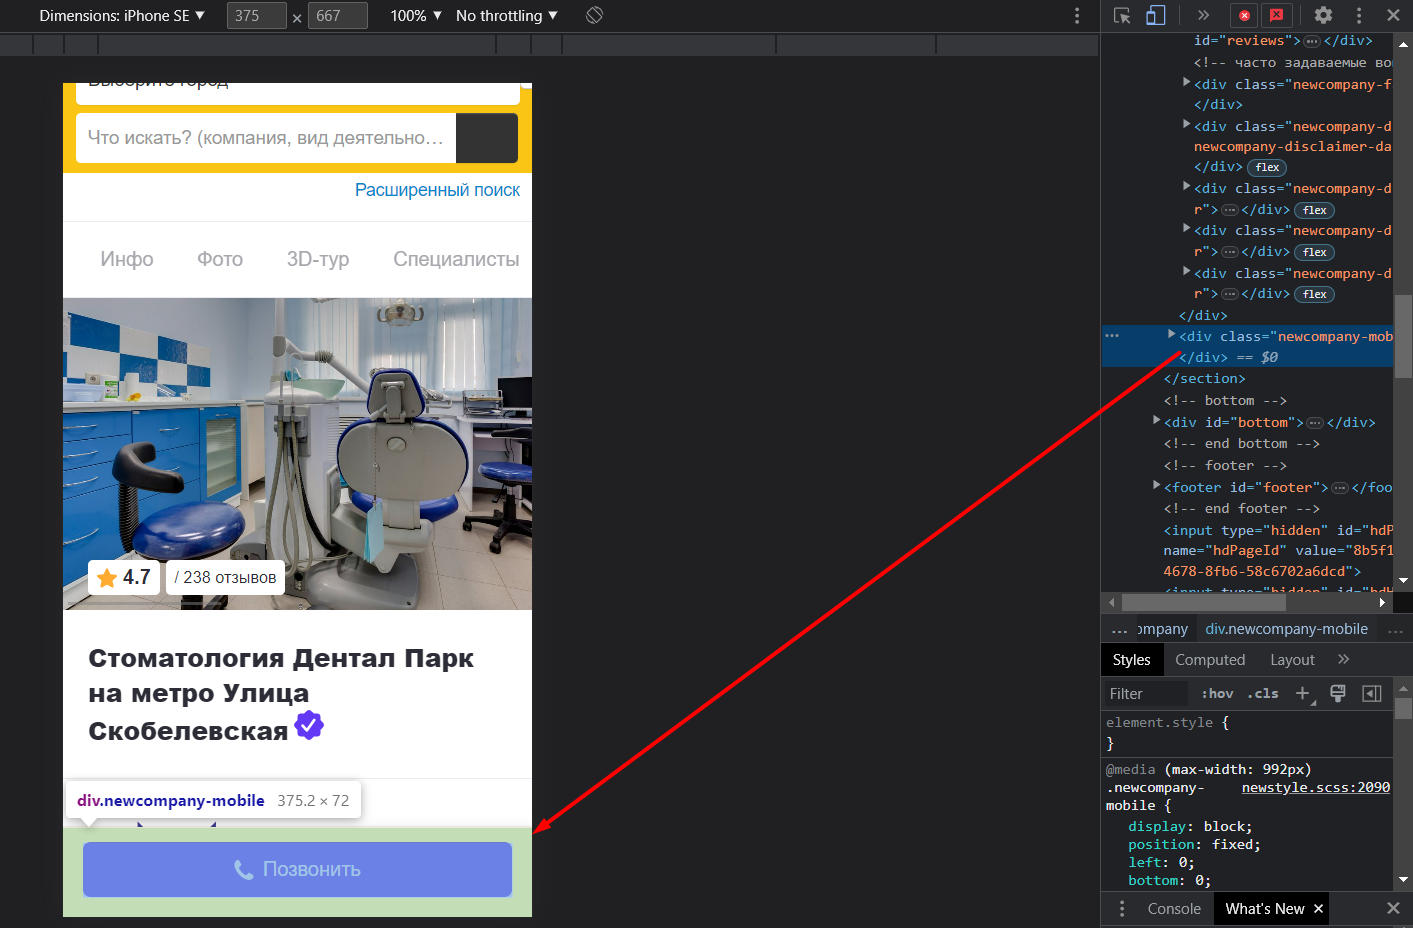Open the customize DevTools three-dot menu

[x=1358, y=15]
